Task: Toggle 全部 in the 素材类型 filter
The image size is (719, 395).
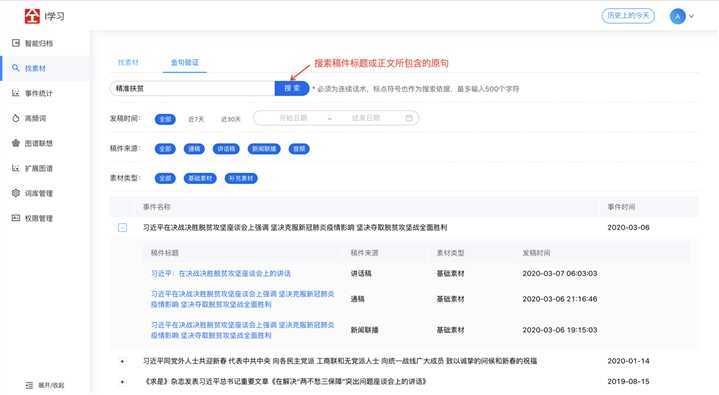Action: 165,178
